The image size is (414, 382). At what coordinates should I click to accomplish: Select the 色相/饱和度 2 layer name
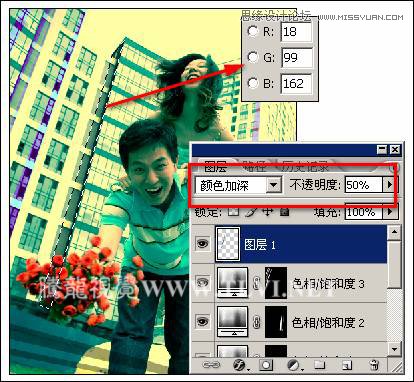point(328,323)
